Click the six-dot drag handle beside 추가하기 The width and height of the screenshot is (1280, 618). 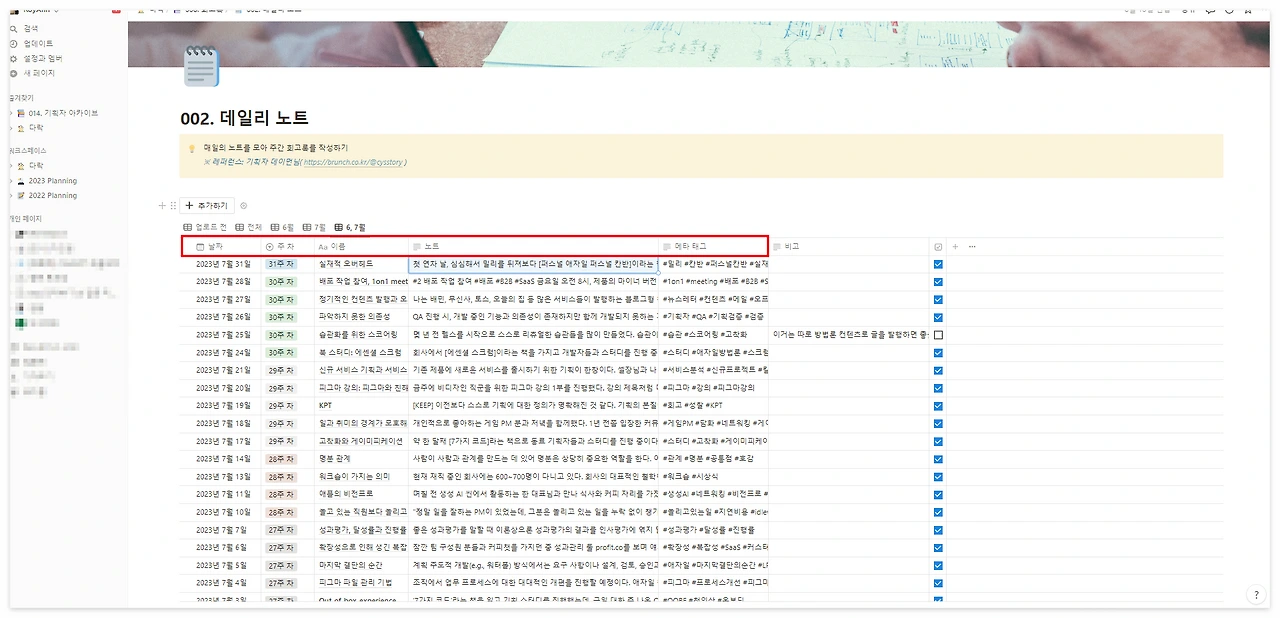click(x=173, y=206)
